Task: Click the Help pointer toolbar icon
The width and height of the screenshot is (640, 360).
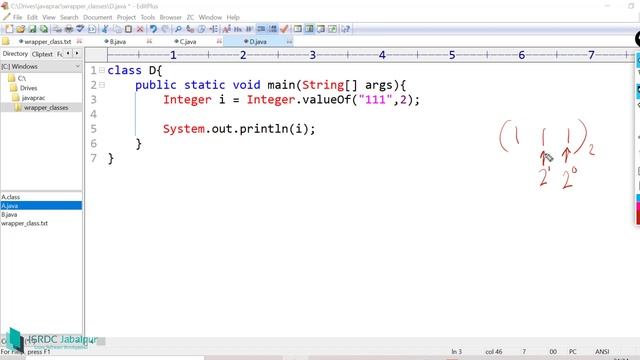Action: coord(346,29)
